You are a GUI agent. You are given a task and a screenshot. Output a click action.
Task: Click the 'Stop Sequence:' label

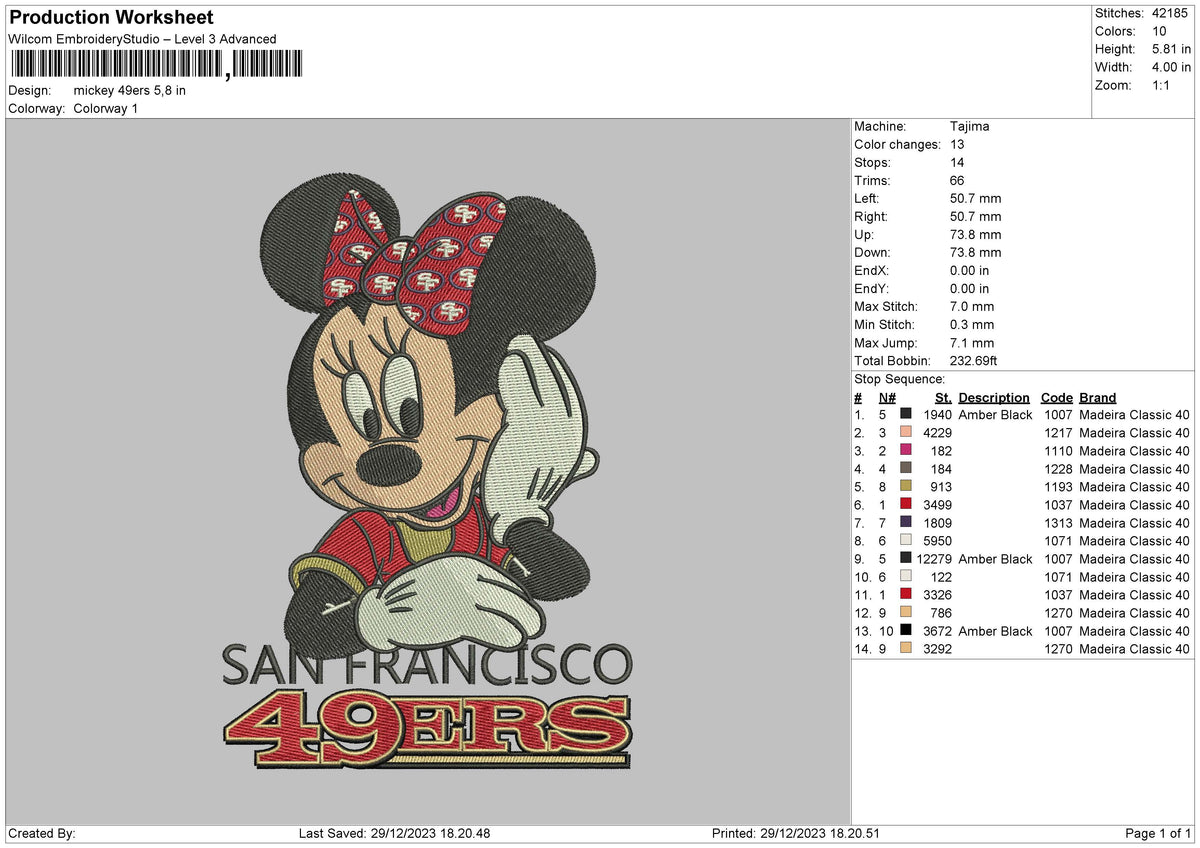pyautogui.click(x=899, y=379)
